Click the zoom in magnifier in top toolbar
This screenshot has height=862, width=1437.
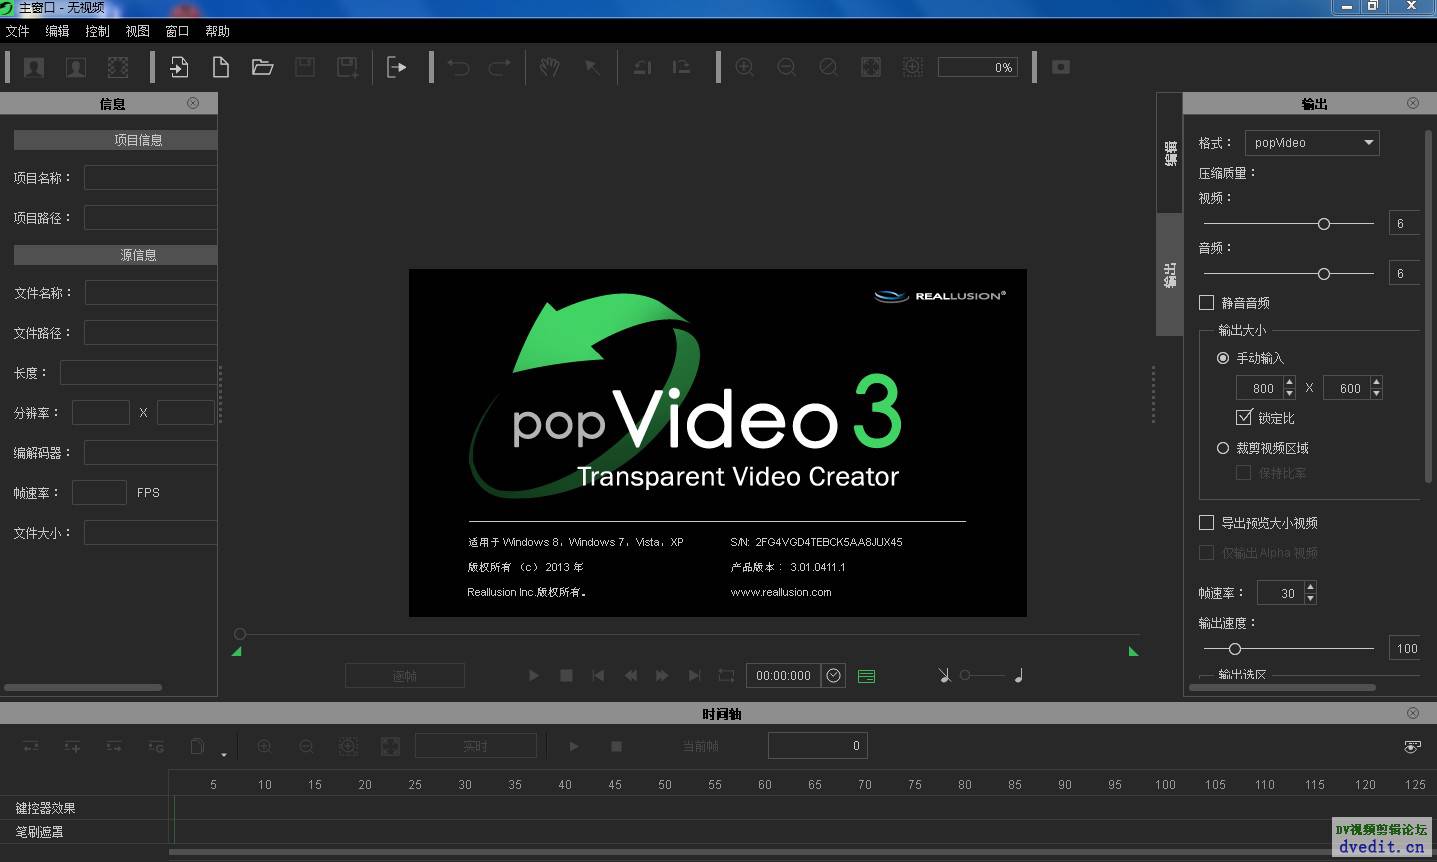[x=744, y=67]
